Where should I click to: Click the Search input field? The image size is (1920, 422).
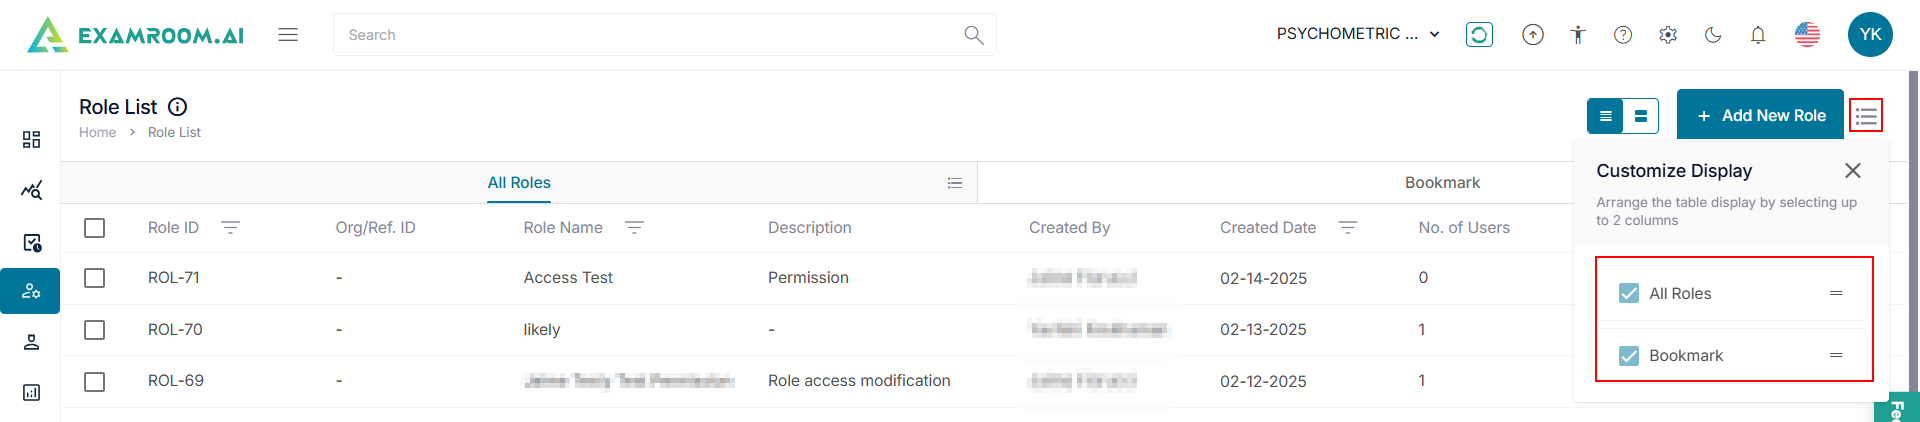click(x=650, y=35)
